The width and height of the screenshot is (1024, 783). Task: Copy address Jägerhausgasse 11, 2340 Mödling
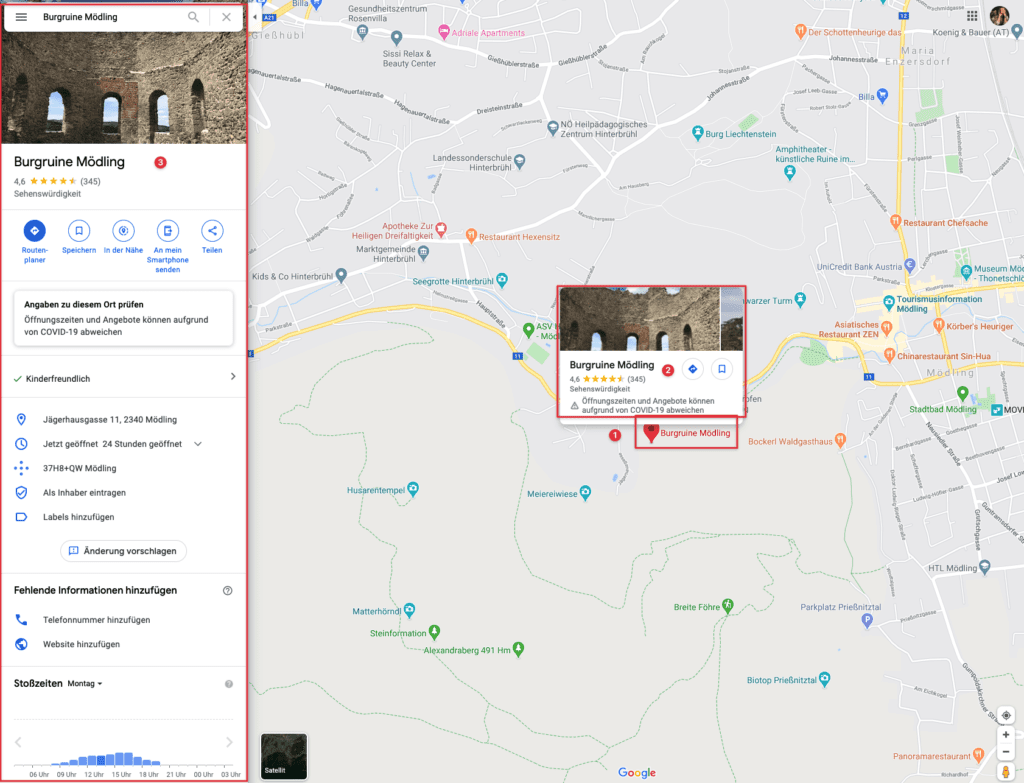110,420
